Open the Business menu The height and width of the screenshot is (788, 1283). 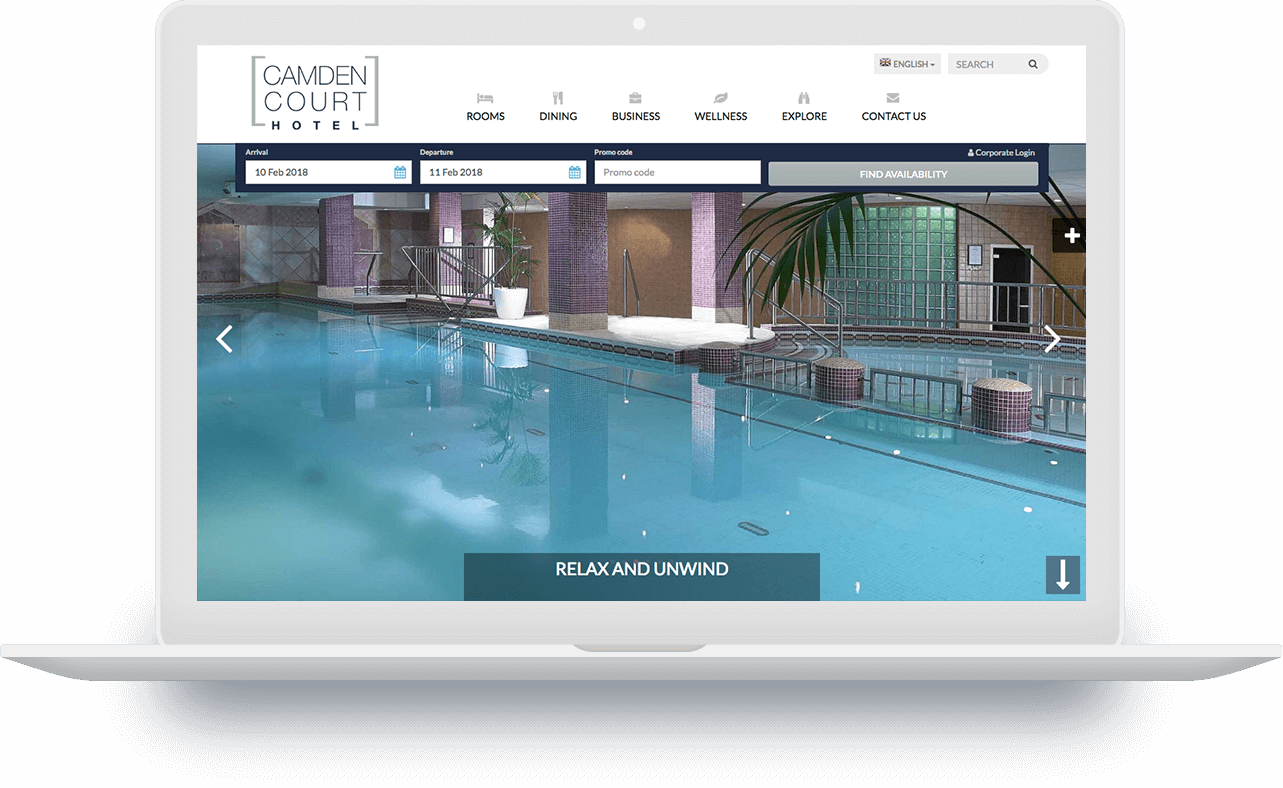(636, 116)
